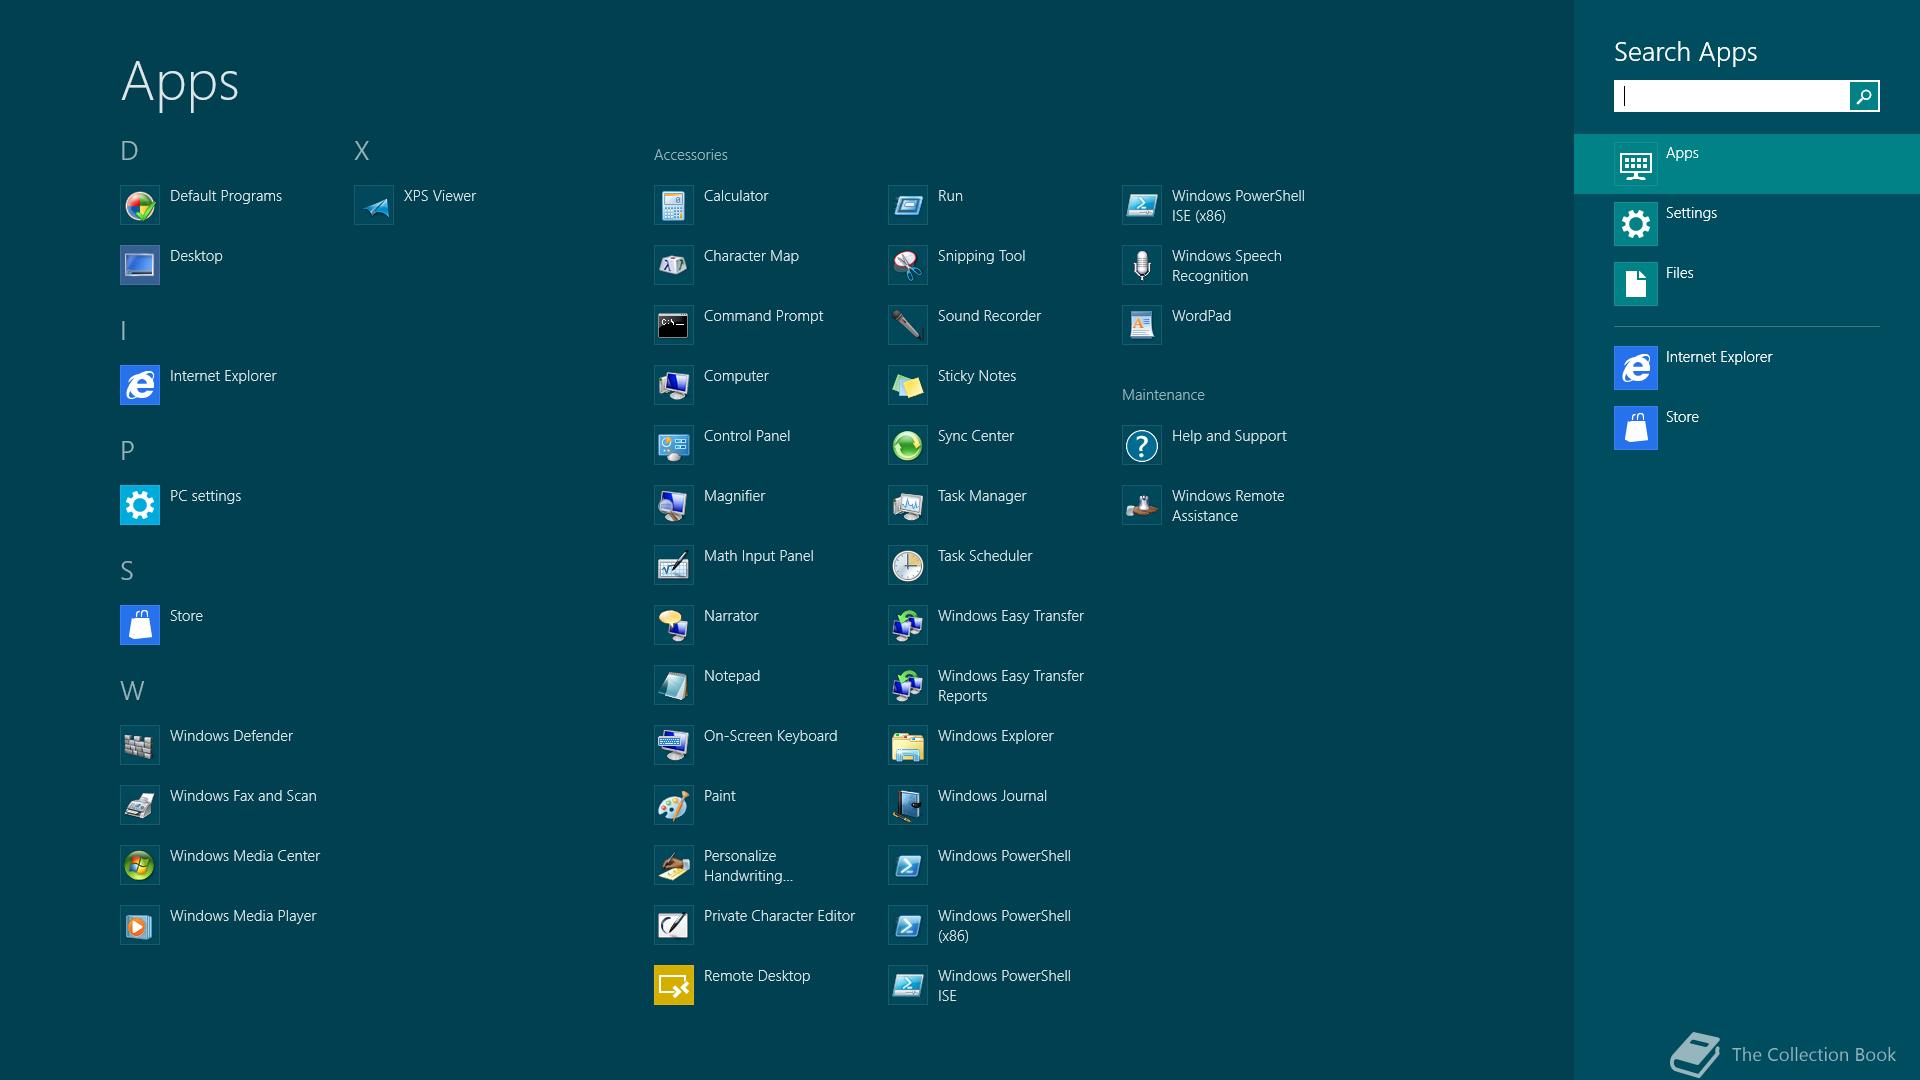Open Windows Media Center icon
The image size is (1920, 1080).
click(x=139, y=865)
